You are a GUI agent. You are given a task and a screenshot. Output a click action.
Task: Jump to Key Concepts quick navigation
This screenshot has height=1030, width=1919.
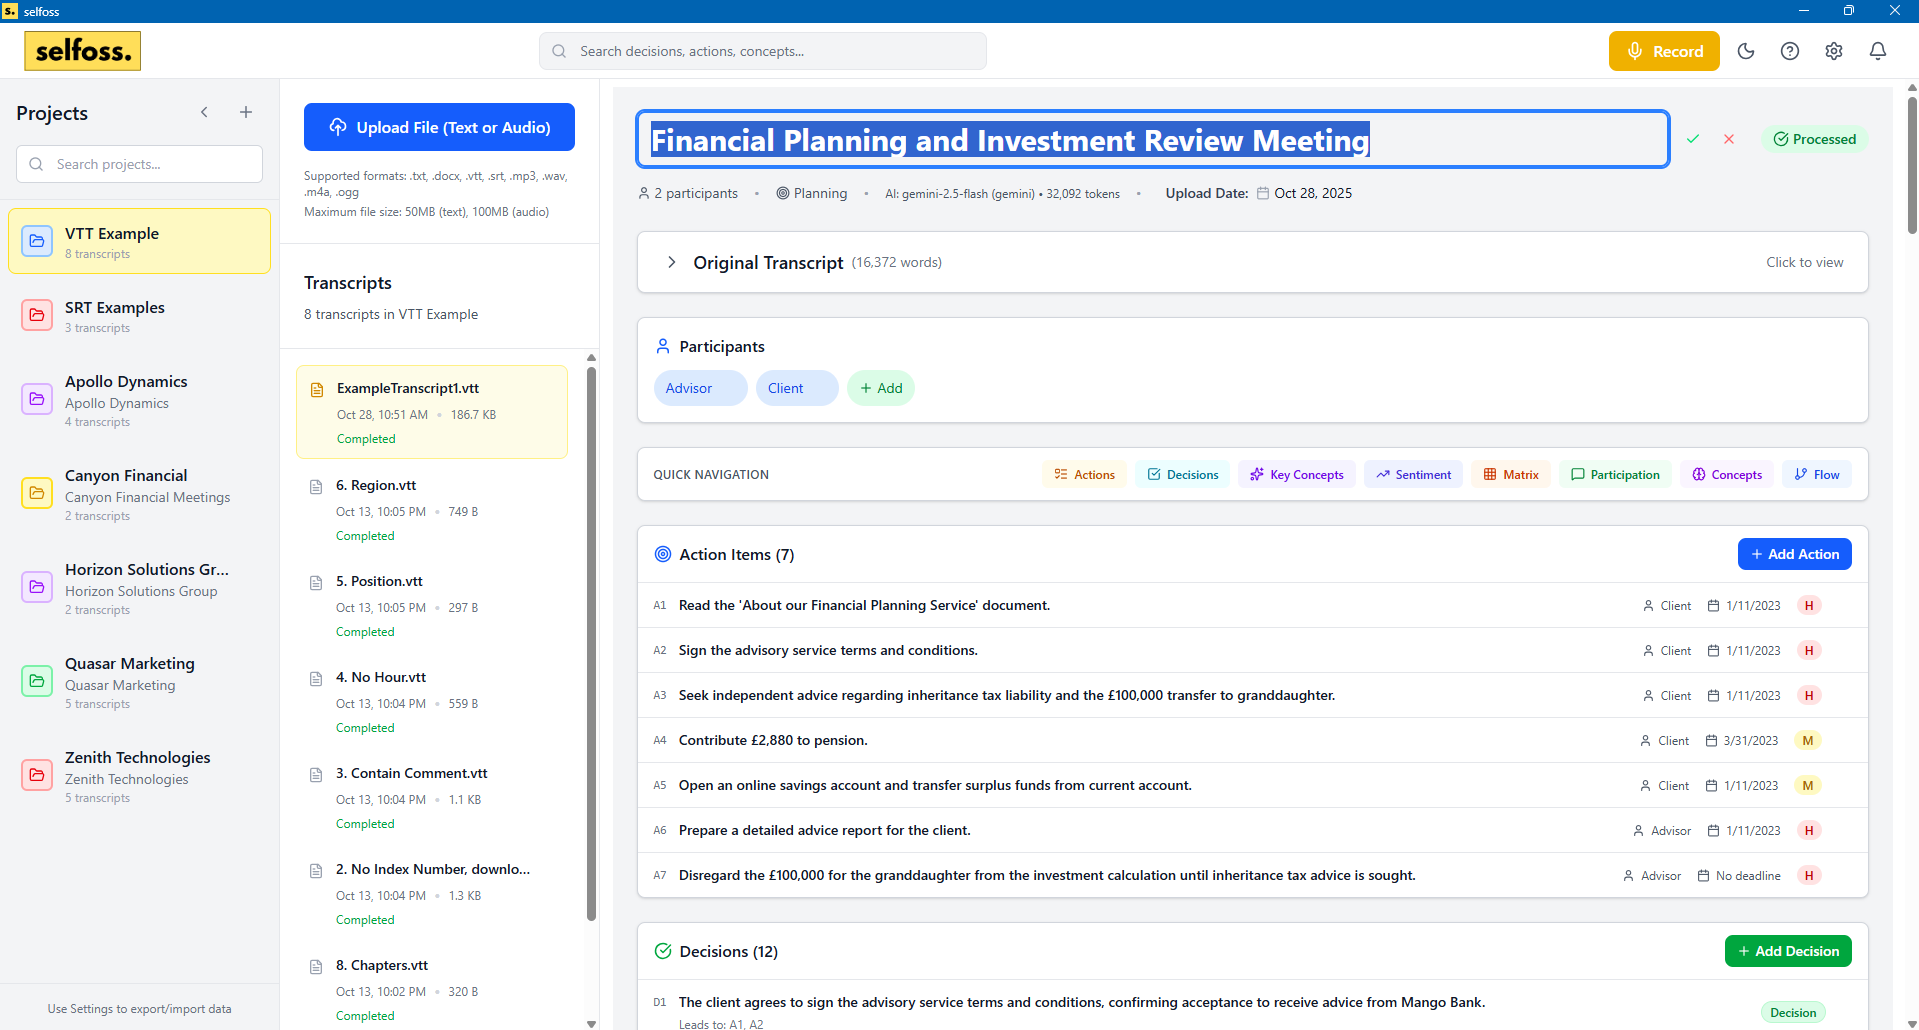point(1296,474)
